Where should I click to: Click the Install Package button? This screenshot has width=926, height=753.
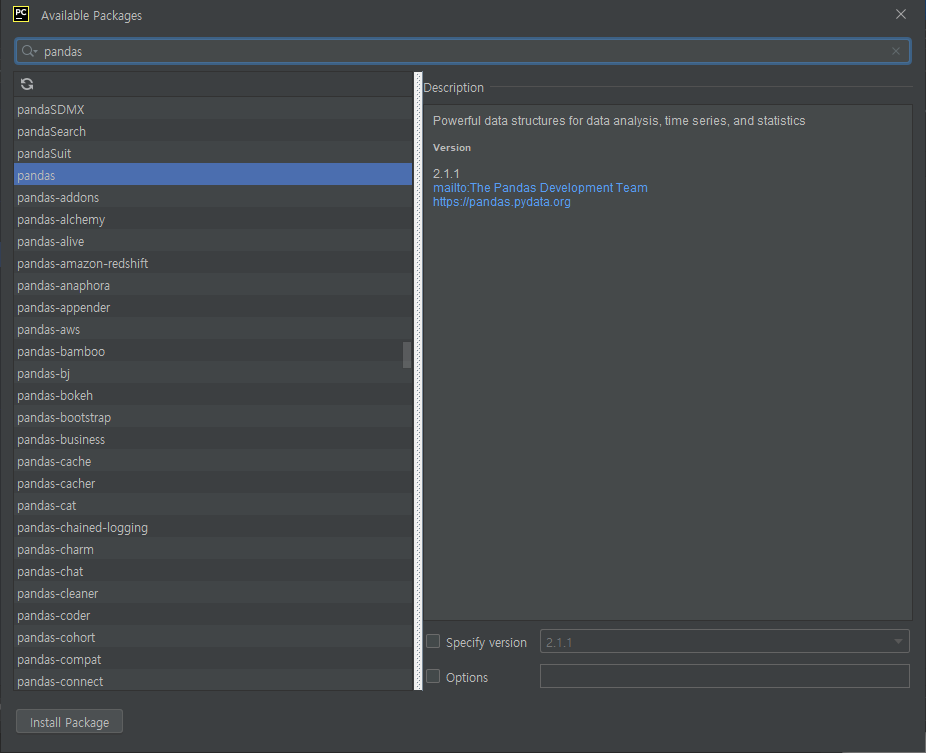69,722
